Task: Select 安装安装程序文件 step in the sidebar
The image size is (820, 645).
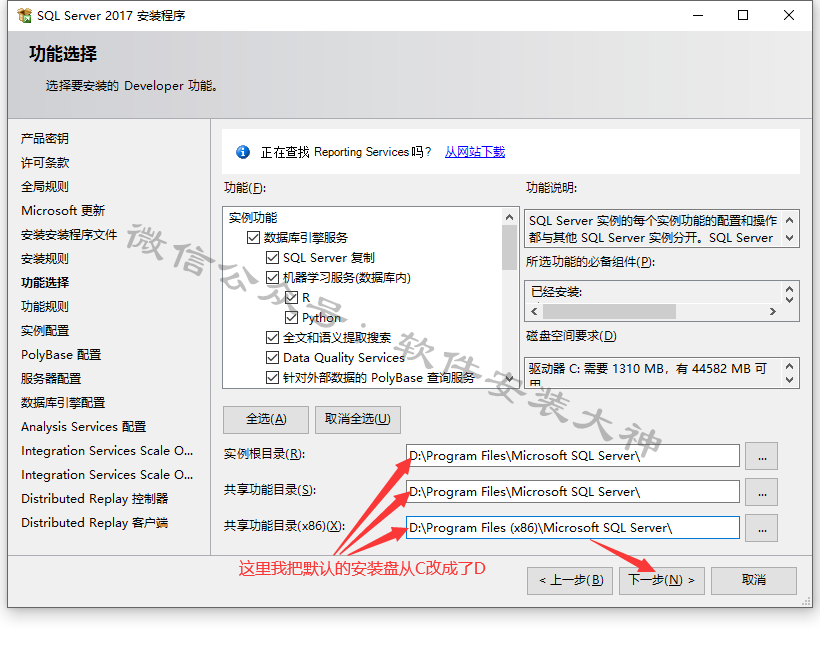Action: [69, 235]
